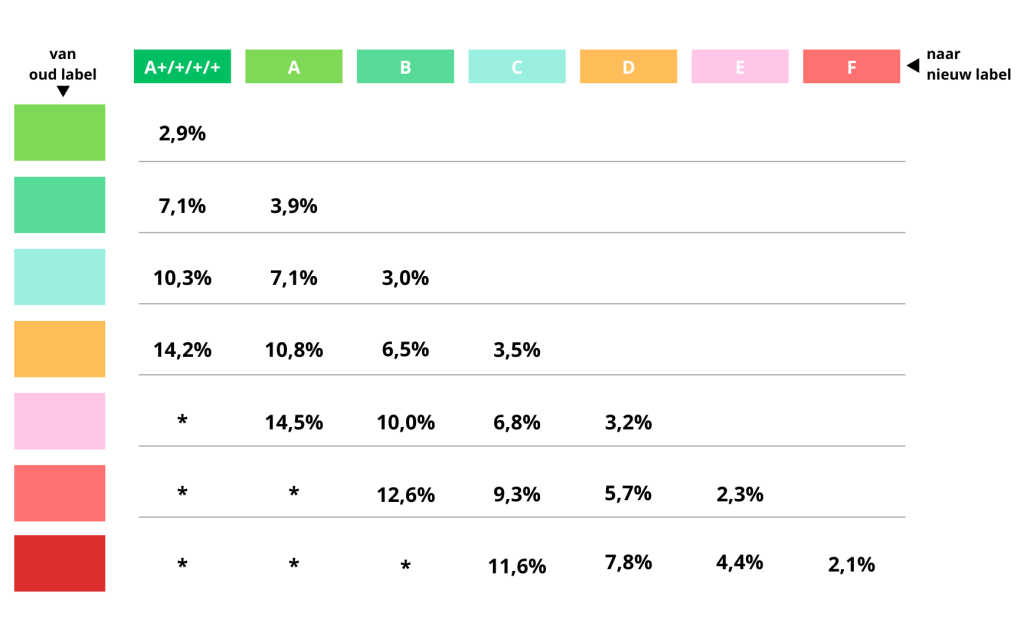Click the 2,1% value under F
Image resolution: width=1024 pixels, height=637 pixels.
(x=851, y=565)
